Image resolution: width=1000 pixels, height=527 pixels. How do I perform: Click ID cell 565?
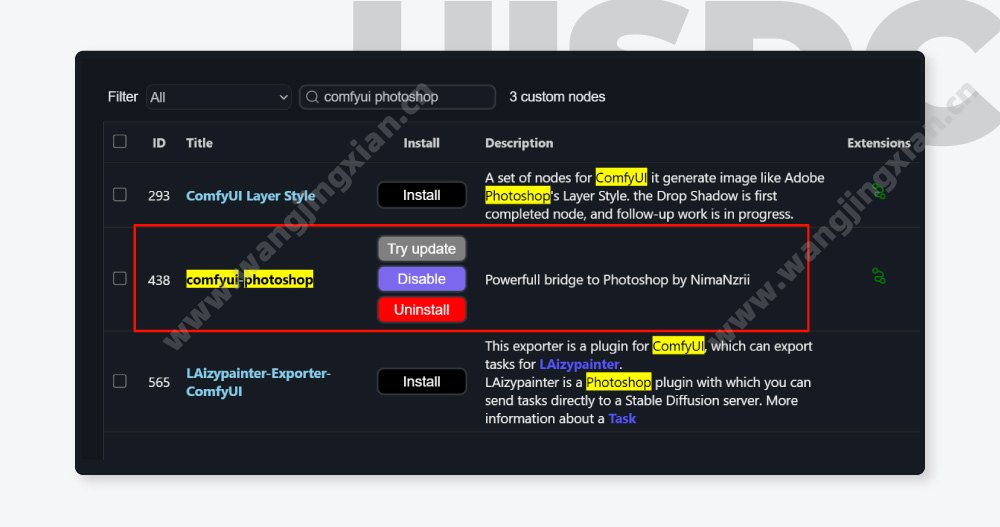click(x=159, y=382)
